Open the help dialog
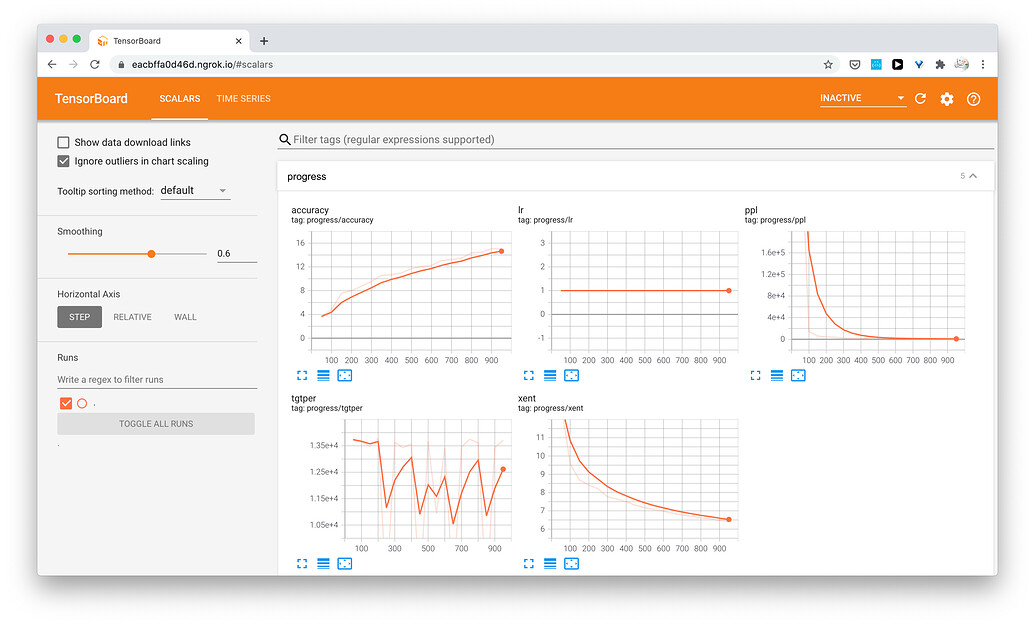 [973, 99]
